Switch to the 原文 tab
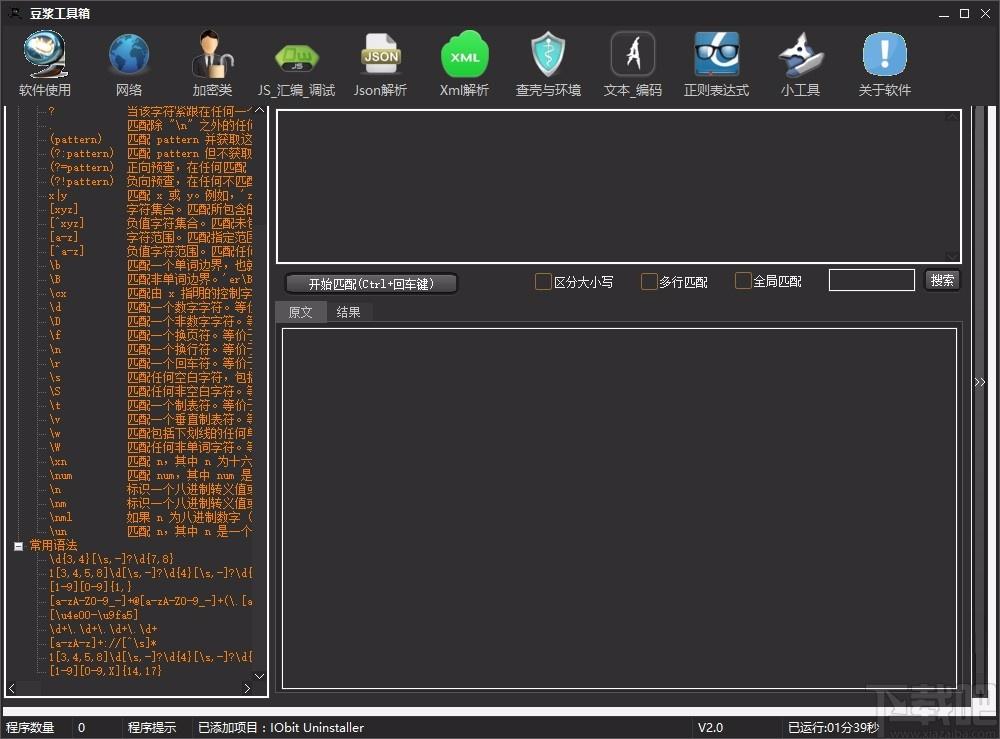 (x=300, y=312)
